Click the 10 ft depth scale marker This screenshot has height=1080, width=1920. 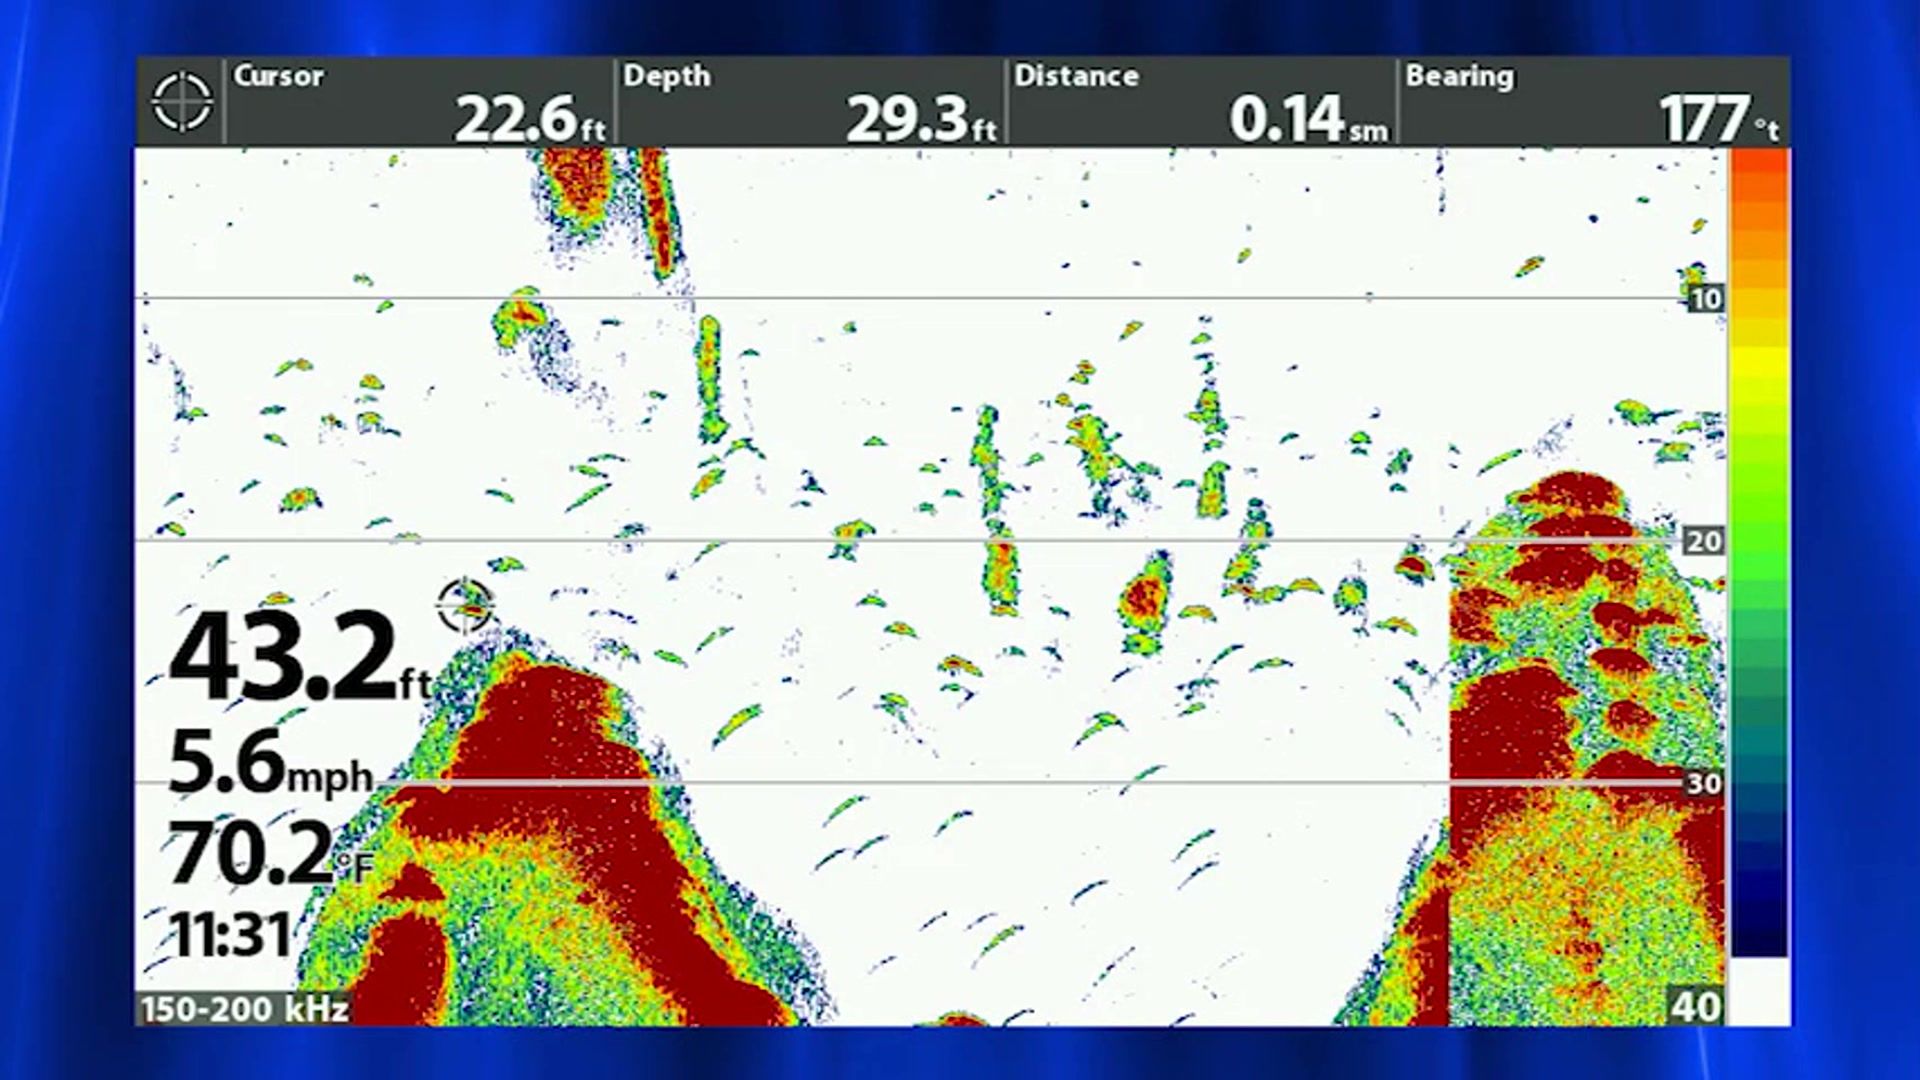[x=1705, y=298]
